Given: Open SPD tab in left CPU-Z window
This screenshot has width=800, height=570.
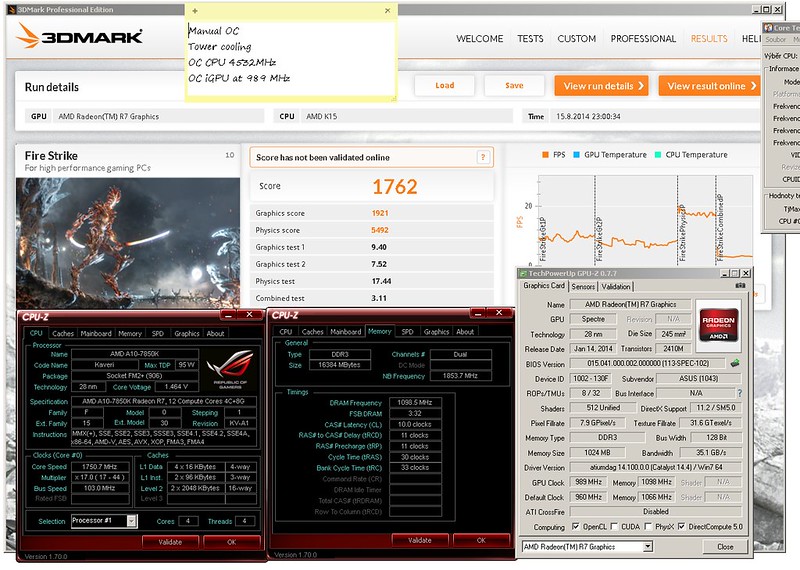Looking at the screenshot, I should 158,333.
